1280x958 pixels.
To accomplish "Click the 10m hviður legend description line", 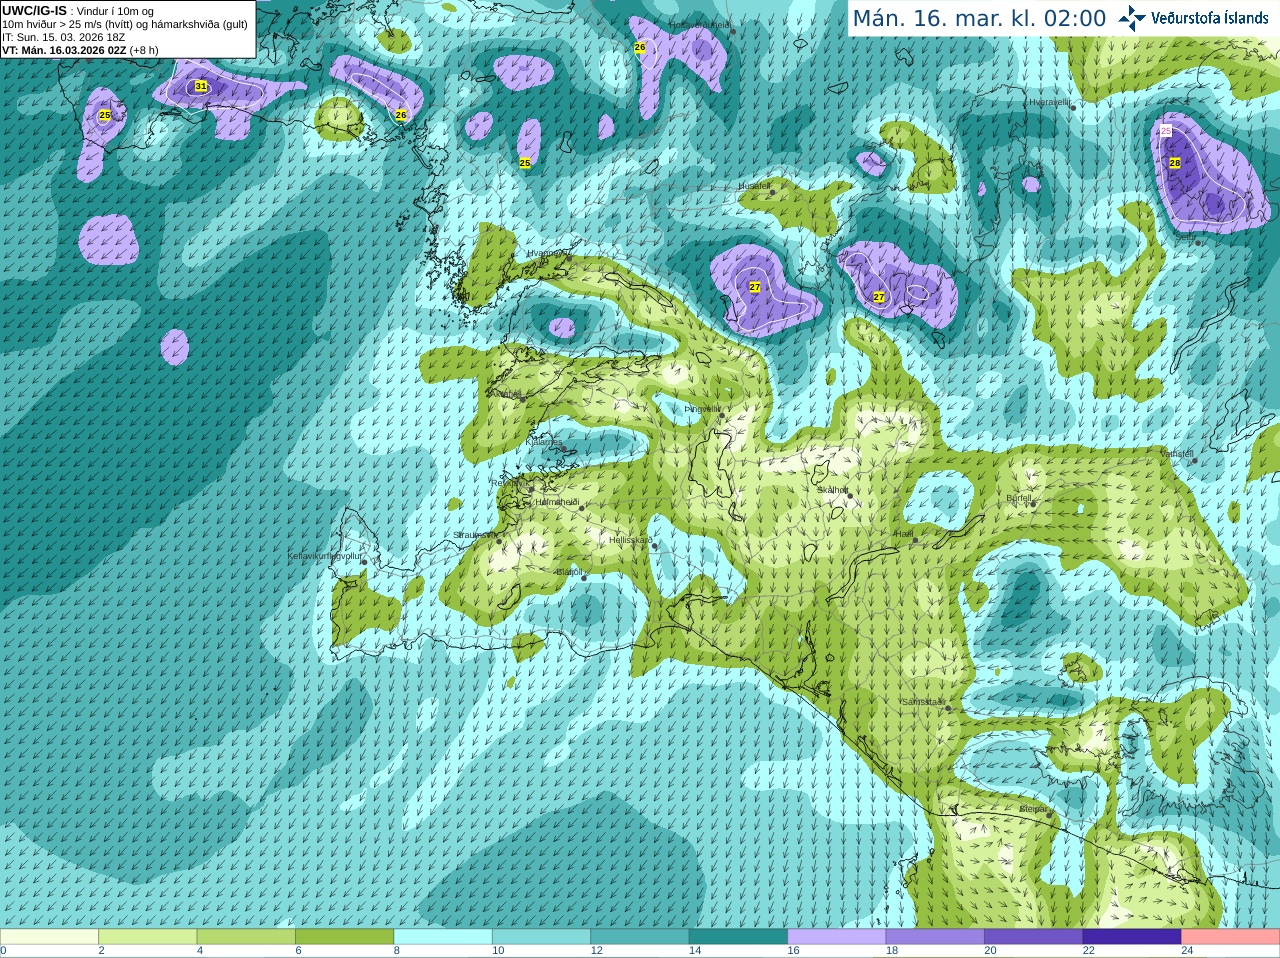I will [125, 24].
